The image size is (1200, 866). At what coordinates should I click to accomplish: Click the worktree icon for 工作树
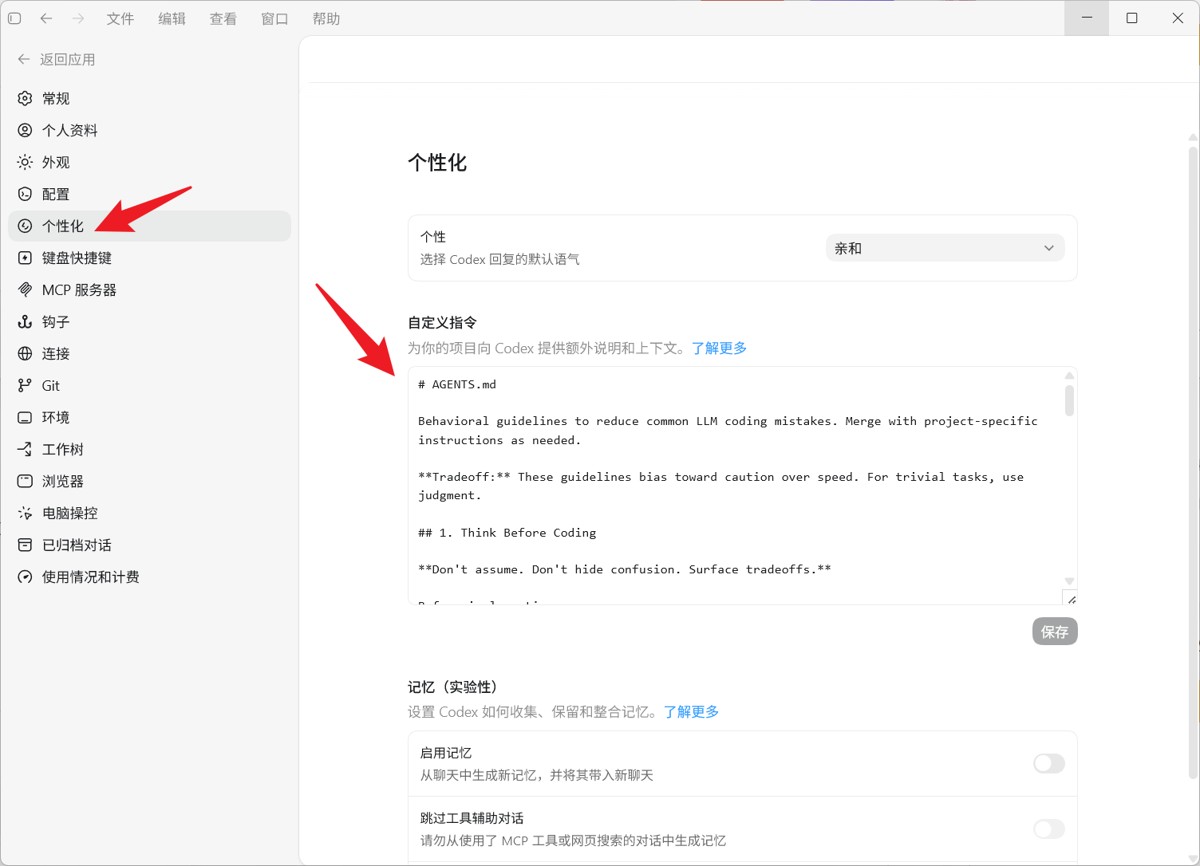[x=25, y=449]
